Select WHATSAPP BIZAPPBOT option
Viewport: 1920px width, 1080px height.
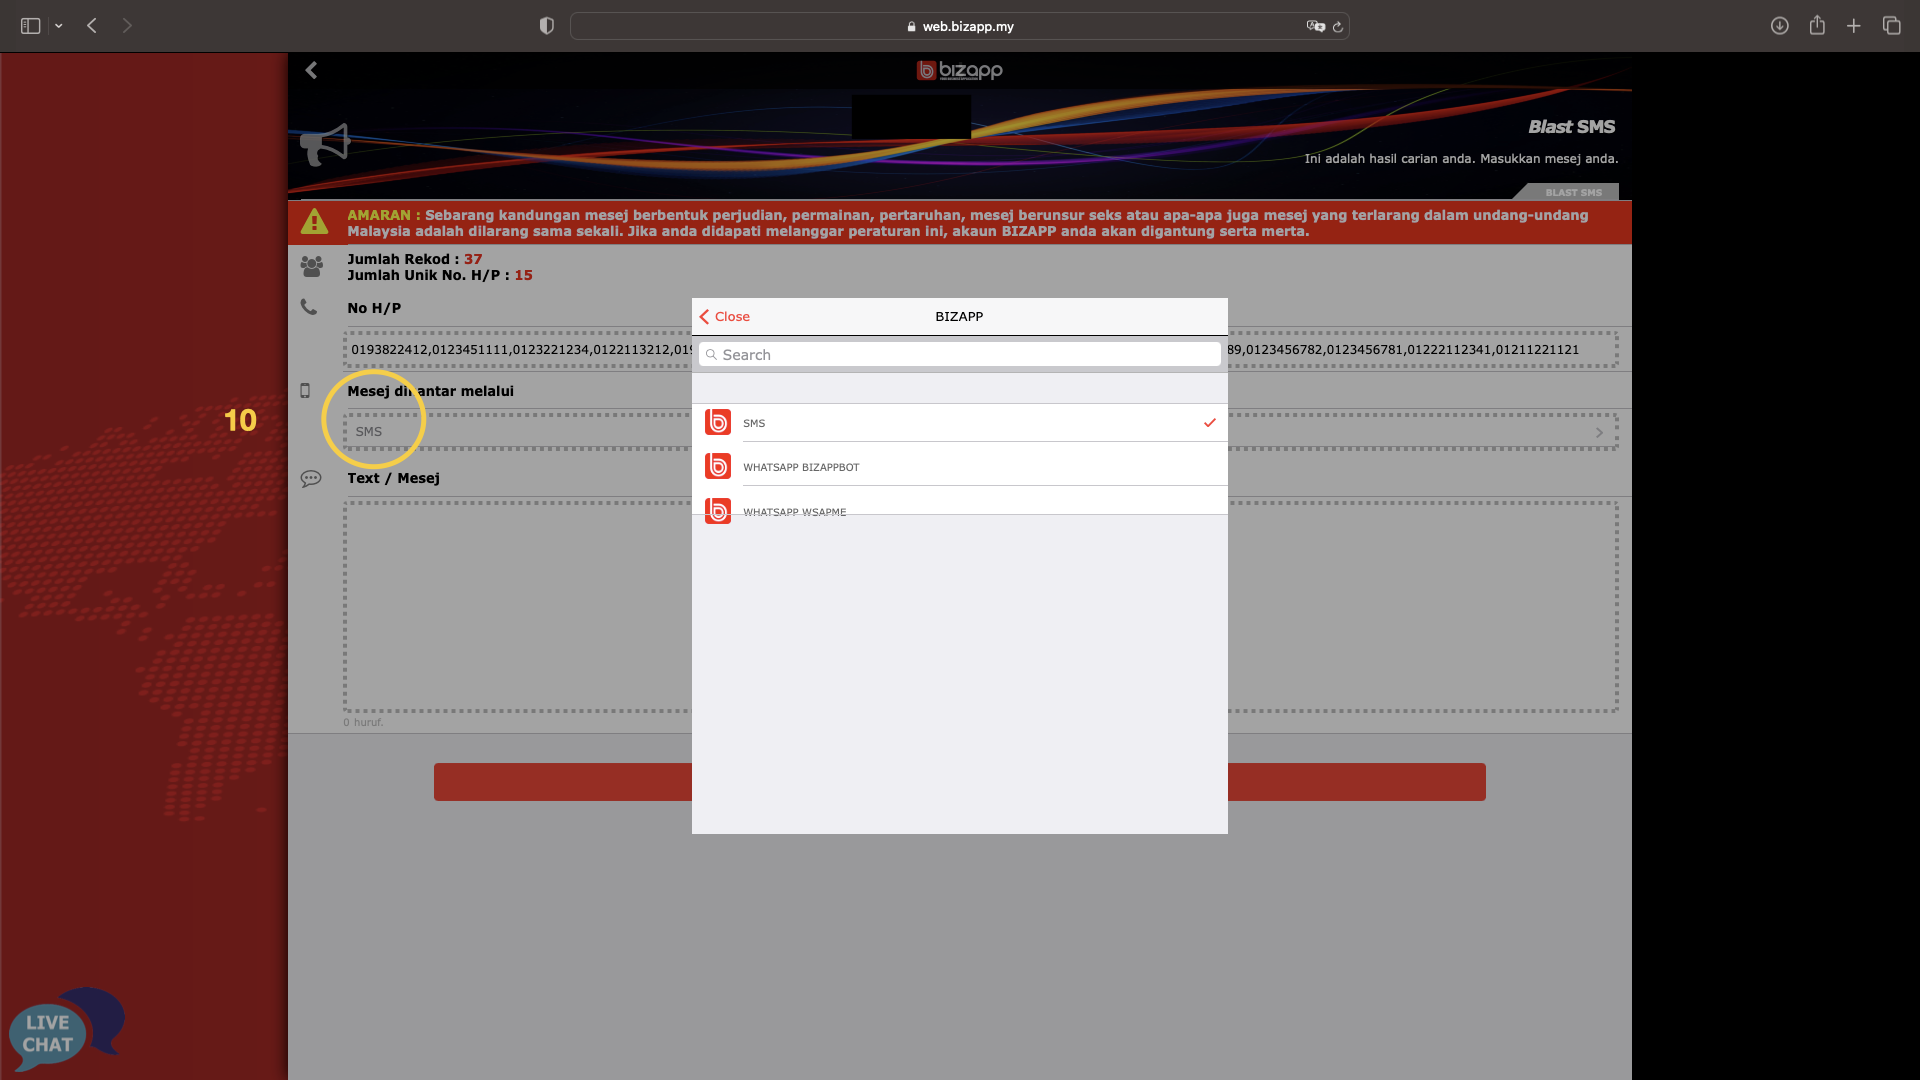pos(959,467)
